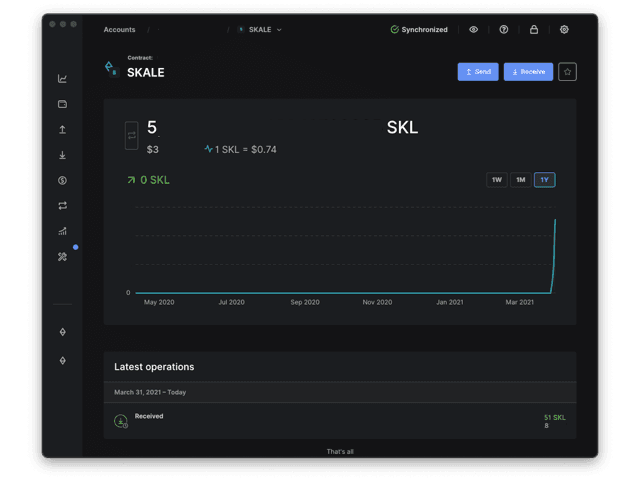Select the 1M chart range
640x480 pixels.
point(520,180)
